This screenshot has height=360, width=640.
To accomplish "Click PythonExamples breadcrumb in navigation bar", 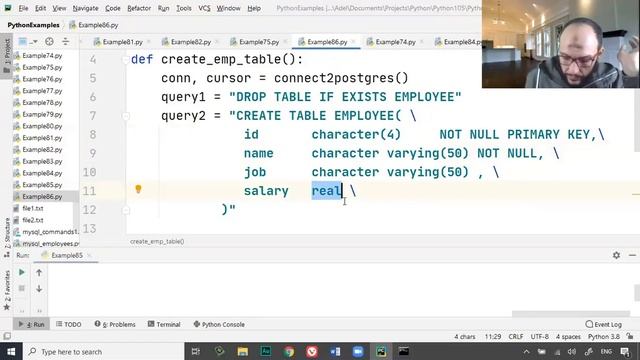I will point(33,25).
